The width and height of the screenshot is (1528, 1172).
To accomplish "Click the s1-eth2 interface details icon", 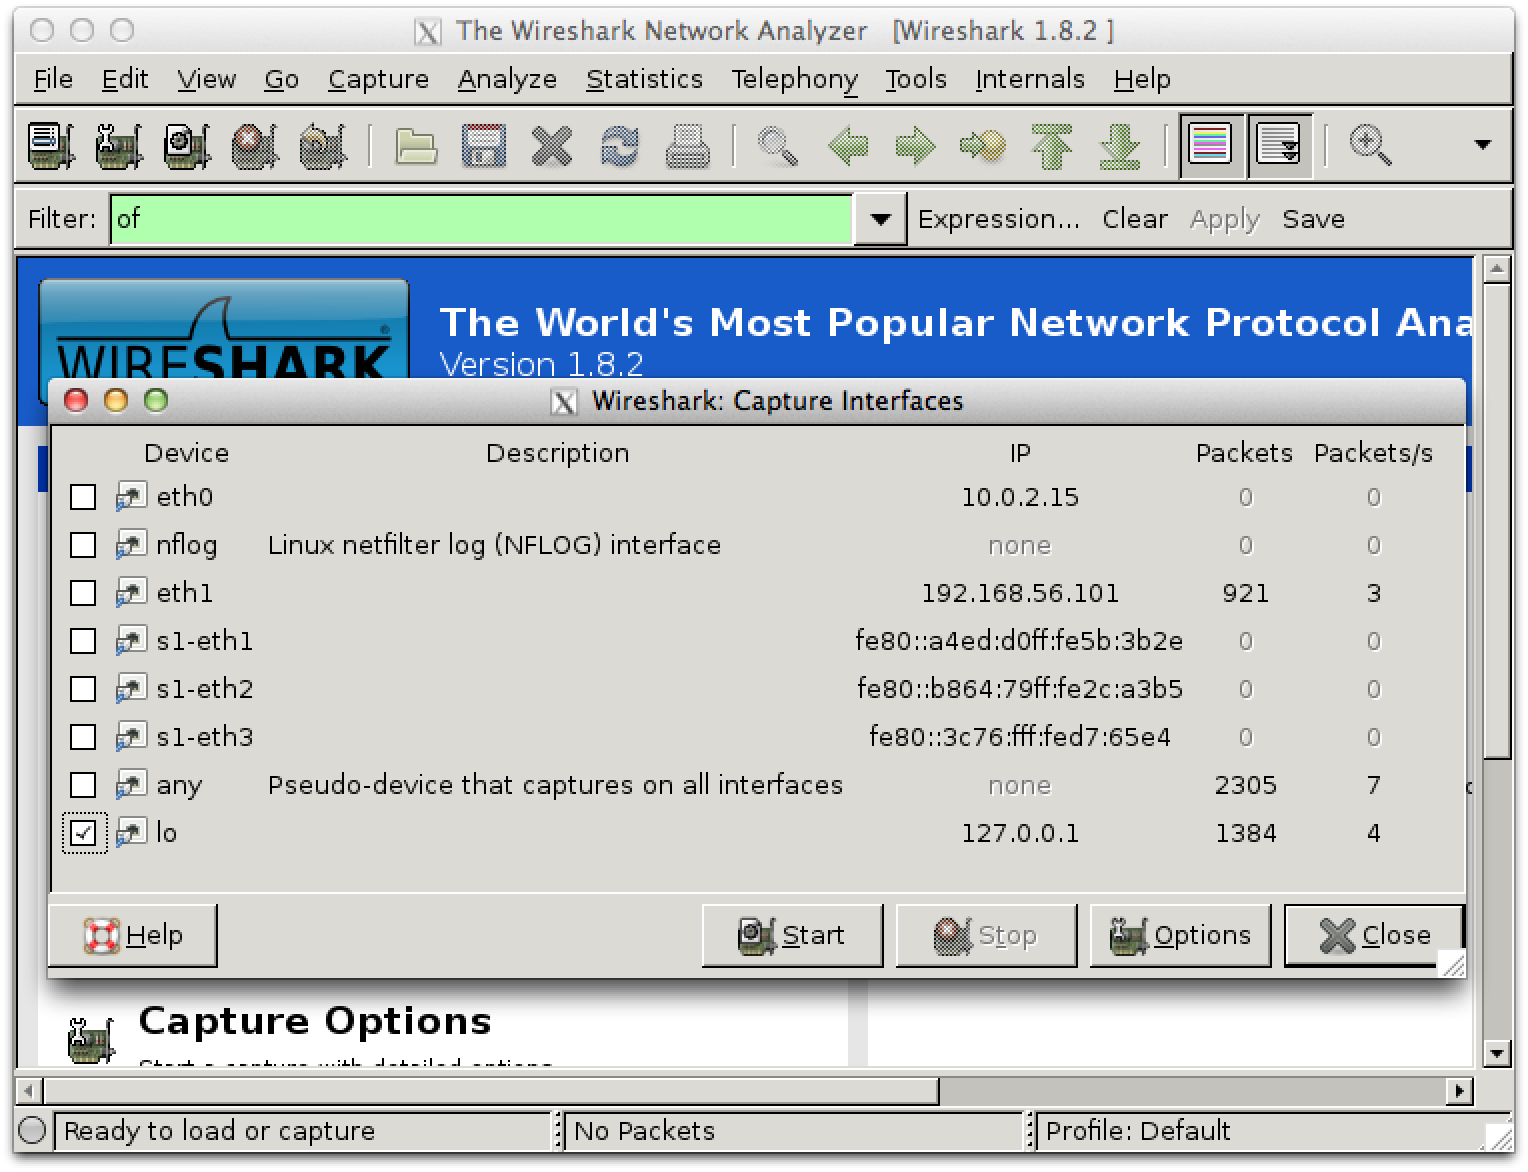I will (x=131, y=689).
